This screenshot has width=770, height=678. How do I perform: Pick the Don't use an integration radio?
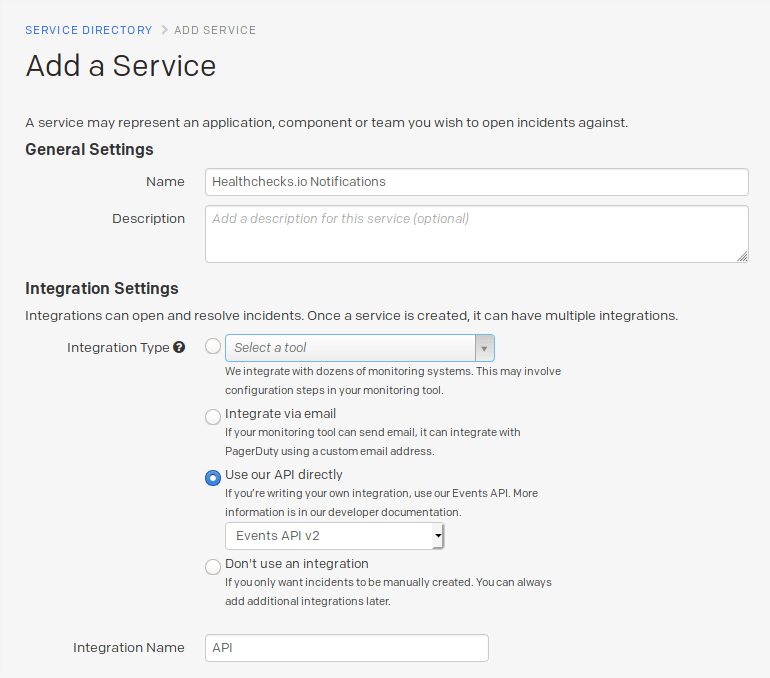coord(213,566)
